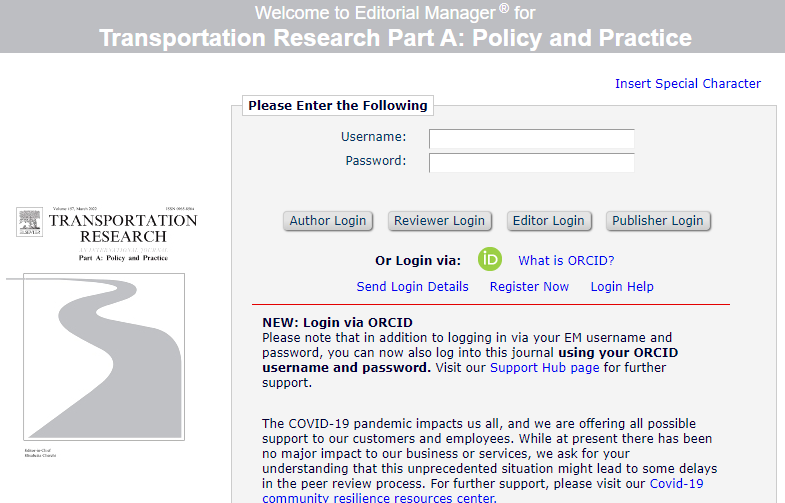Open the Insert Special Character link
This screenshot has width=785, height=503.
tap(687, 84)
